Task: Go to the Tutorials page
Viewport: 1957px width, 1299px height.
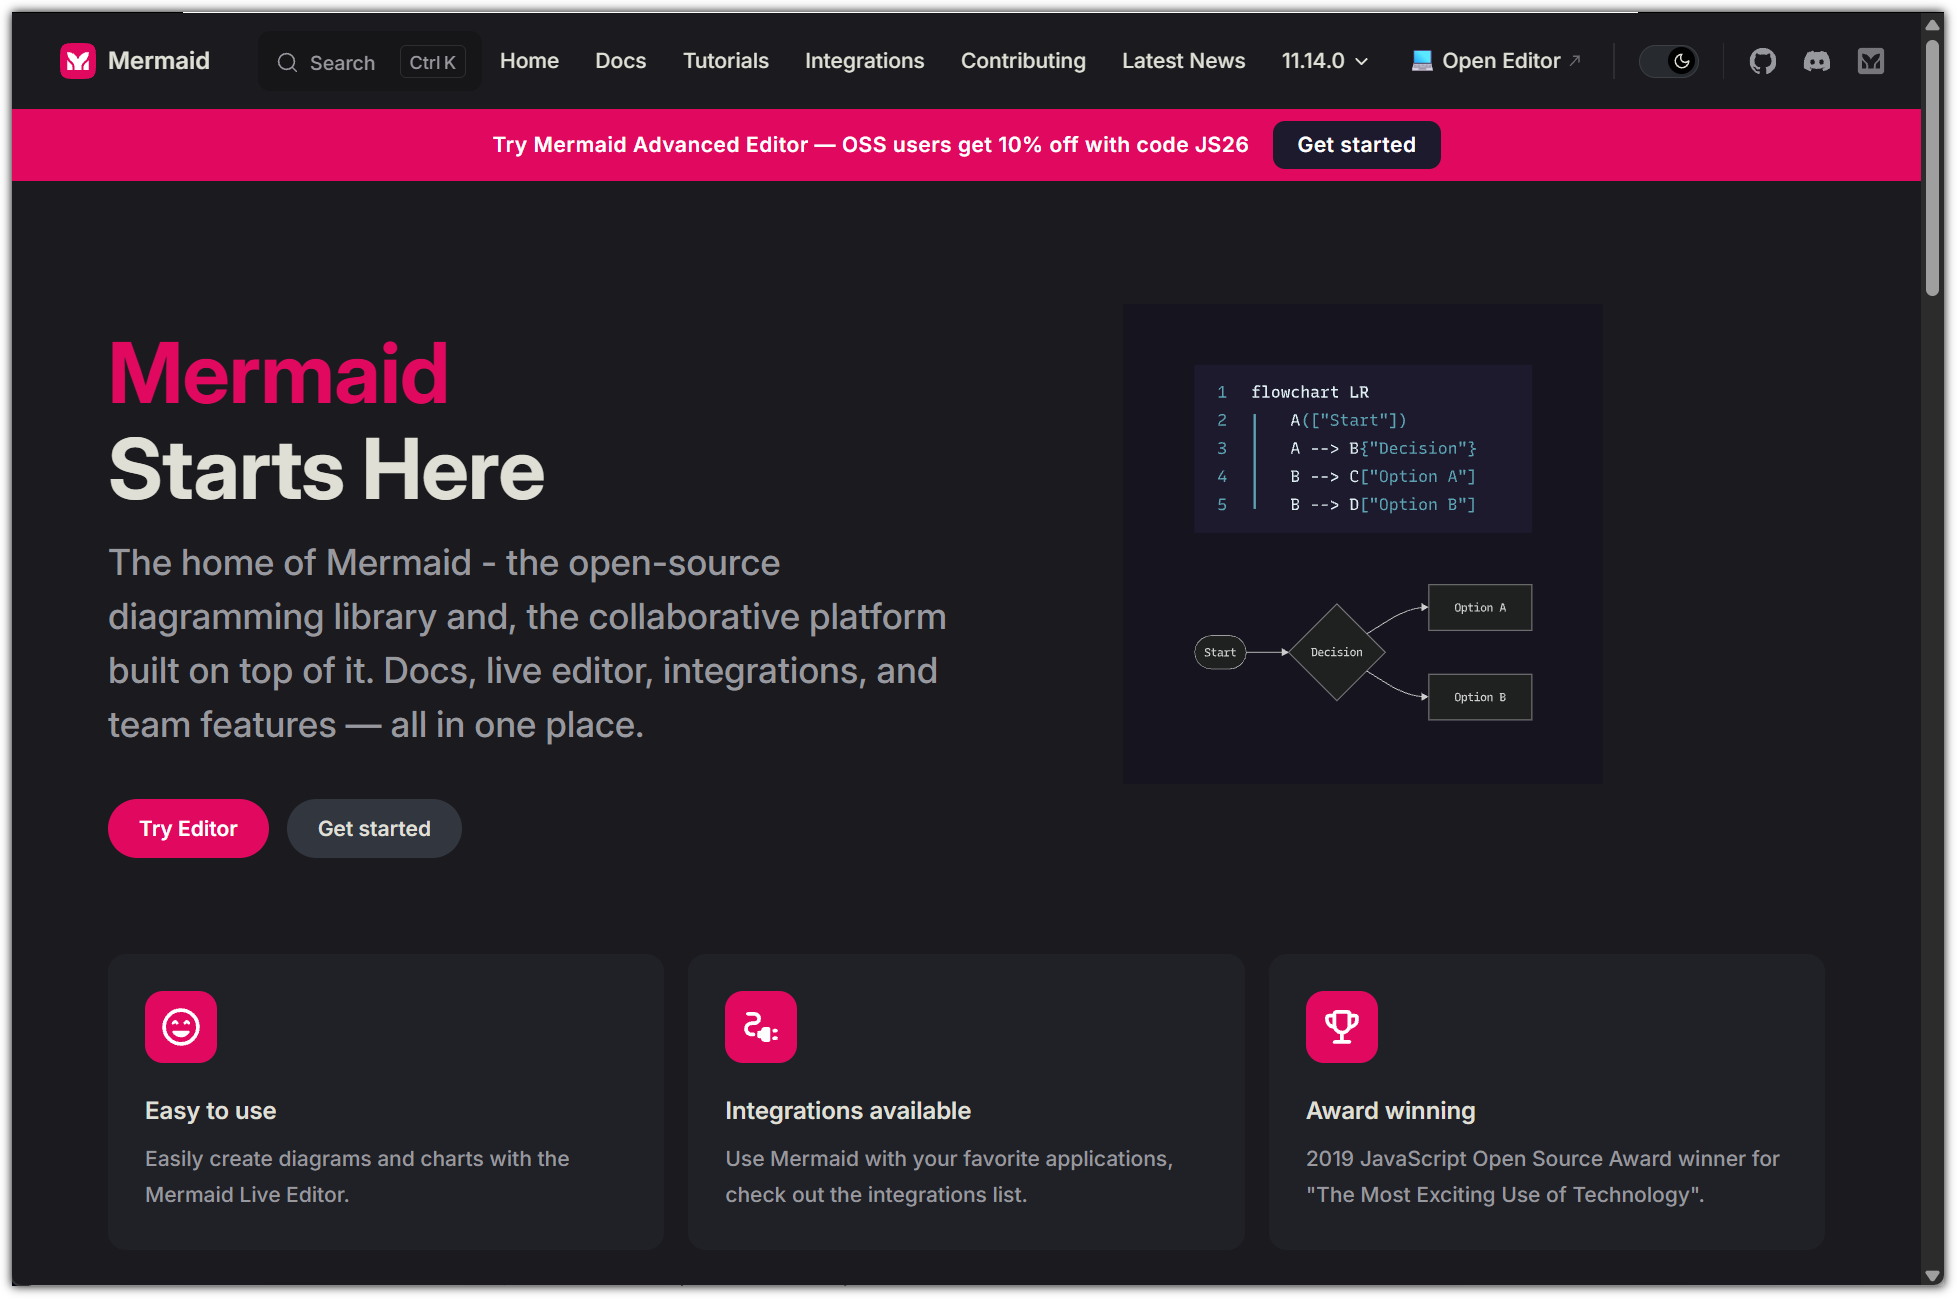Action: (725, 61)
